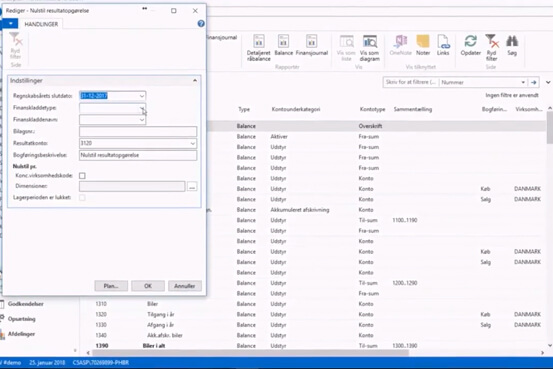Open Noter in the ribbon
553x369 pixels.
(423, 45)
